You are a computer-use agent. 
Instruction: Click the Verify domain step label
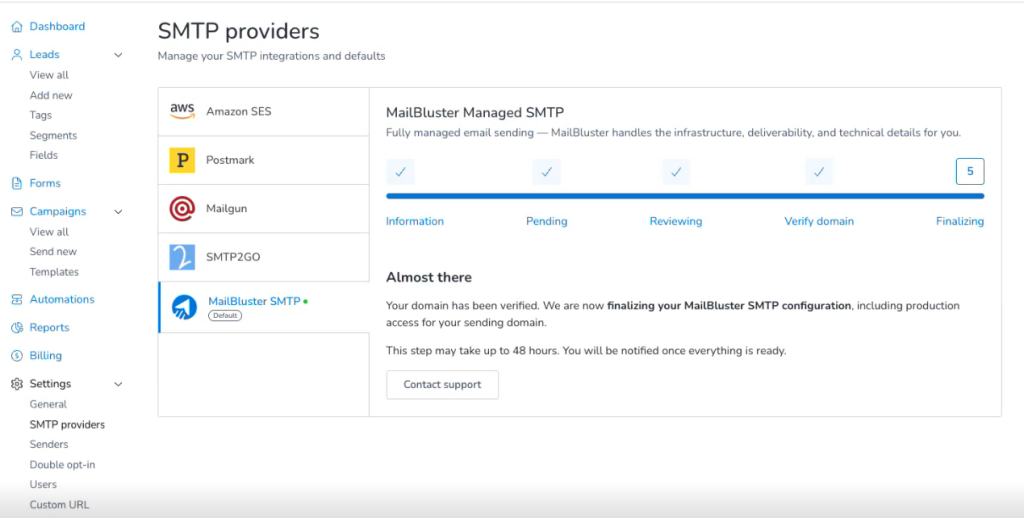[x=819, y=221]
